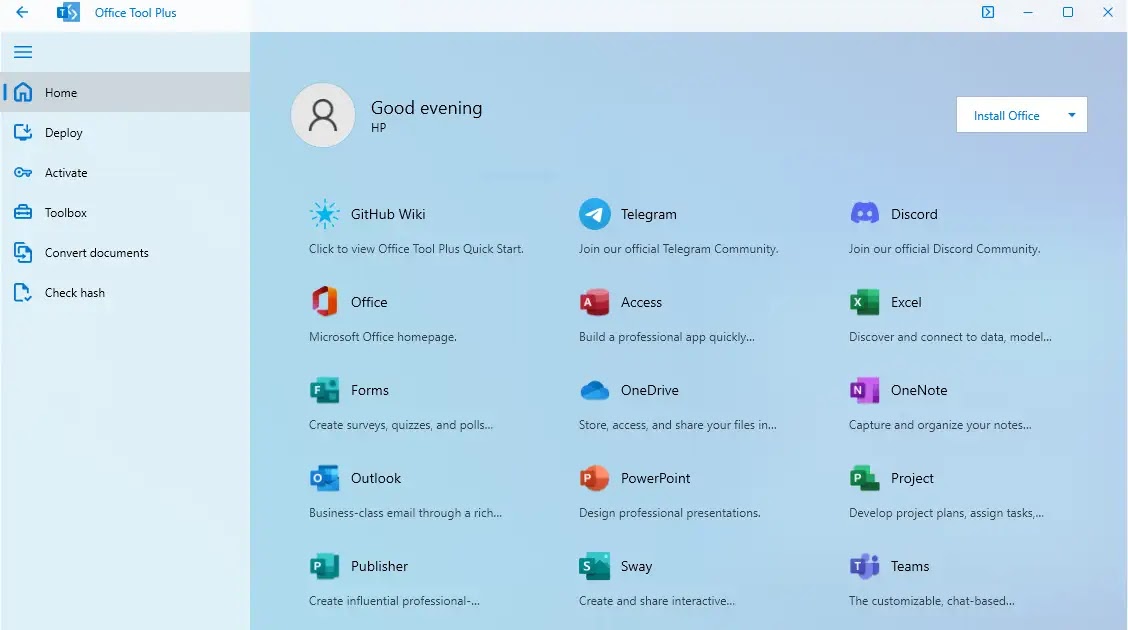1128x630 pixels.
Task: Click the OneNote app icon
Action: click(865, 390)
